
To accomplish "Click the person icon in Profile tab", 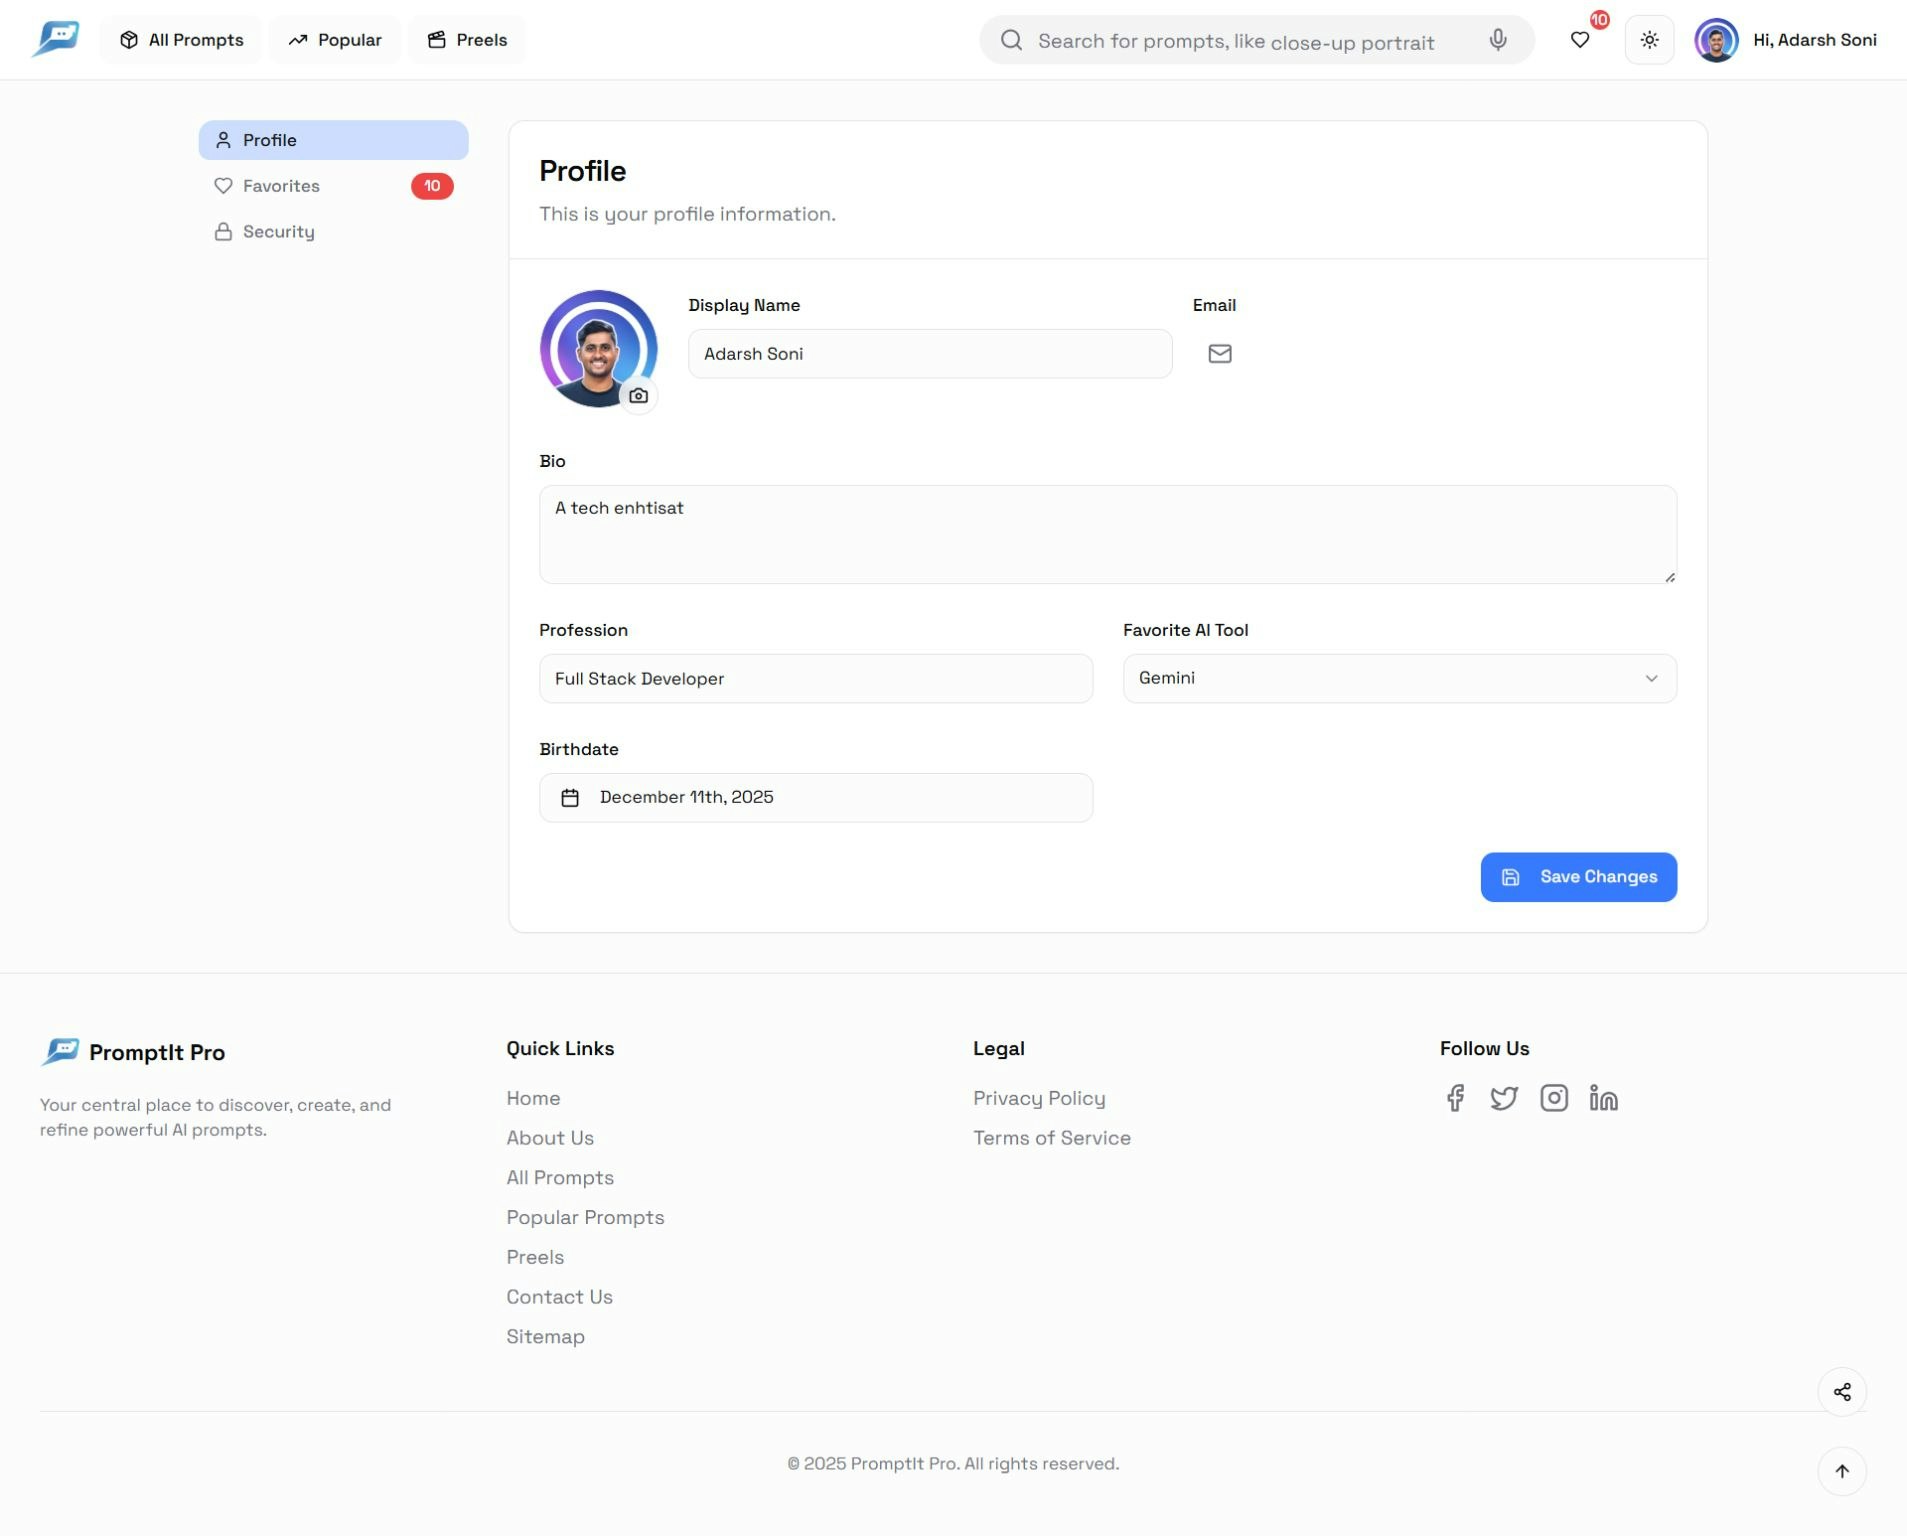I will click(223, 140).
